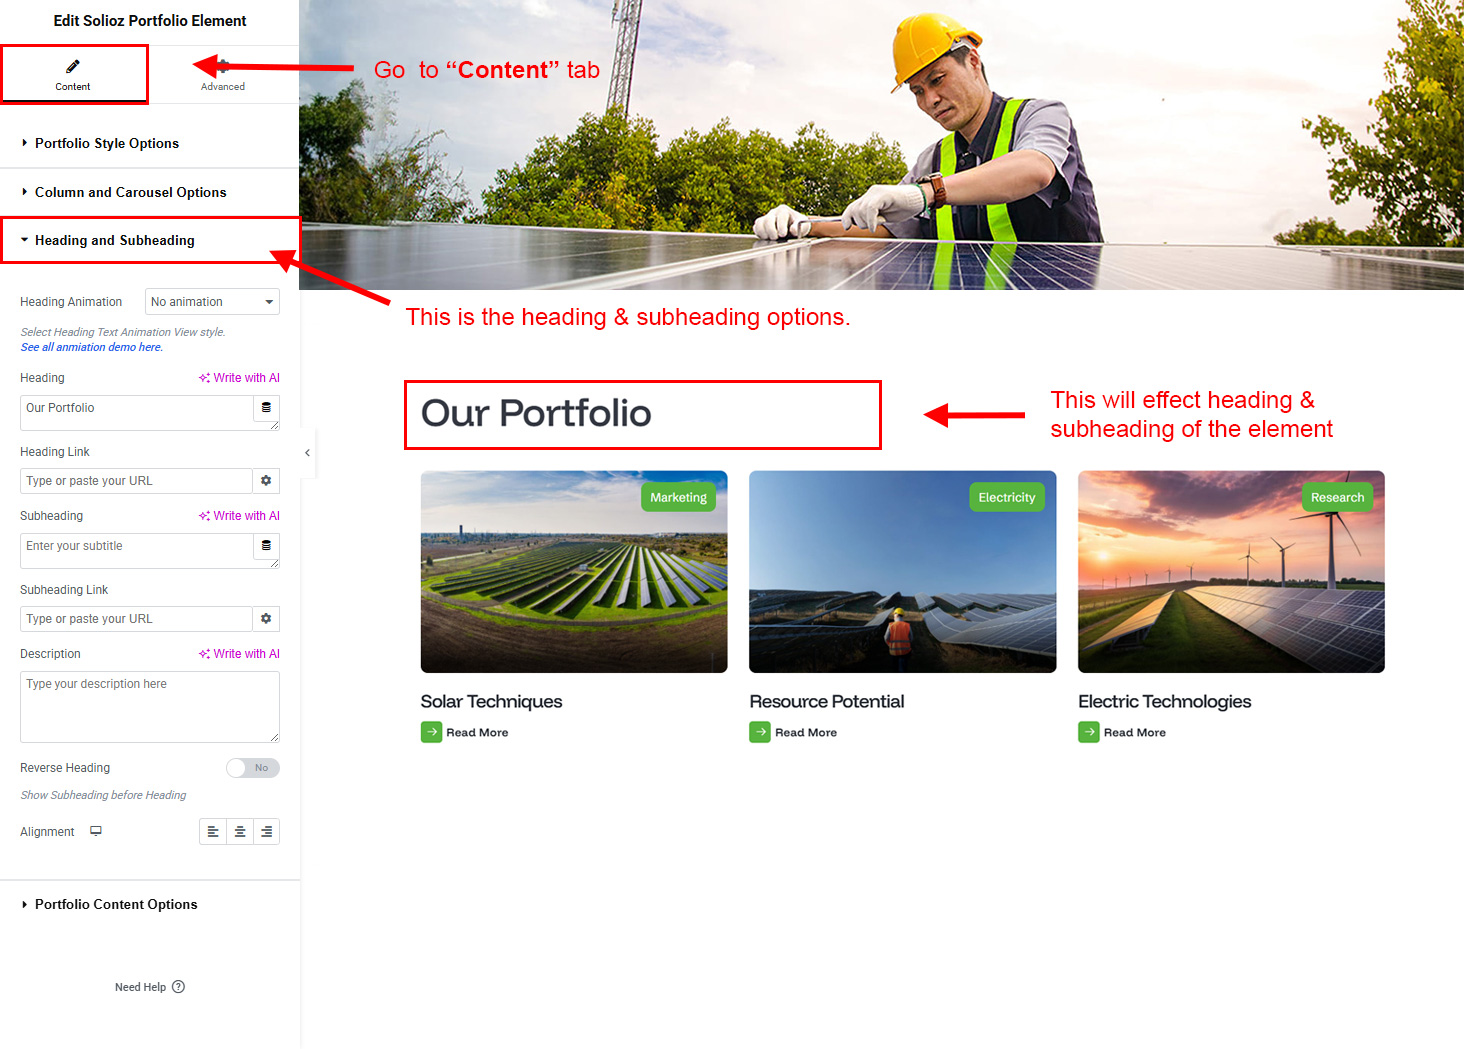Click 'See all animation demo here' link
The image size is (1464, 1049).
click(x=92, y=347)
